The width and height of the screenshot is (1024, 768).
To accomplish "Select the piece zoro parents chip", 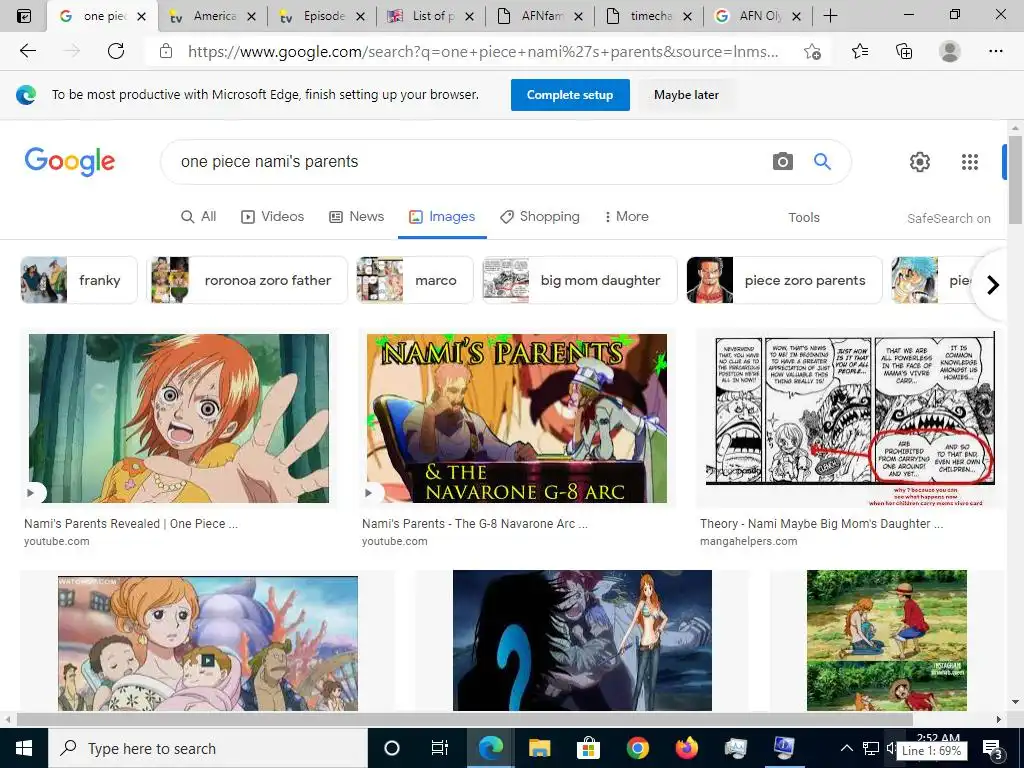I will coord(784,280).
